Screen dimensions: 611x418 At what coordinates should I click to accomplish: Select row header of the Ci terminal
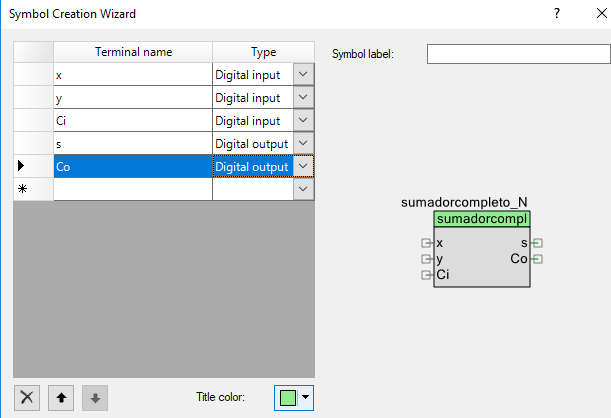click(33, 120)
